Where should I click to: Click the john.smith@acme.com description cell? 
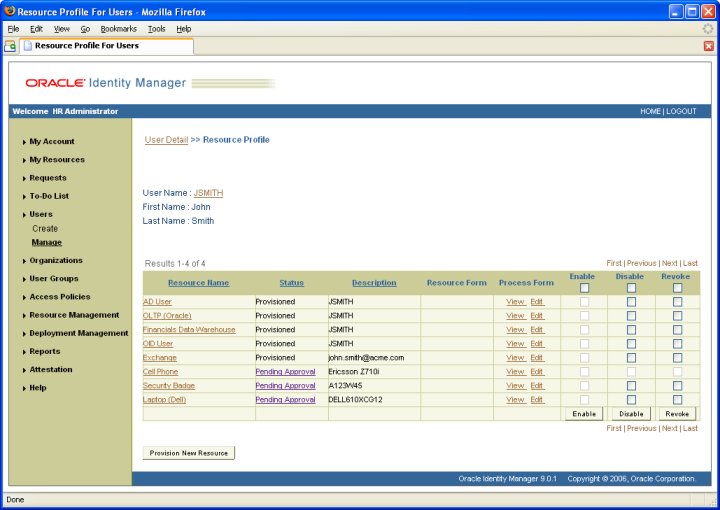coord(374,358)
